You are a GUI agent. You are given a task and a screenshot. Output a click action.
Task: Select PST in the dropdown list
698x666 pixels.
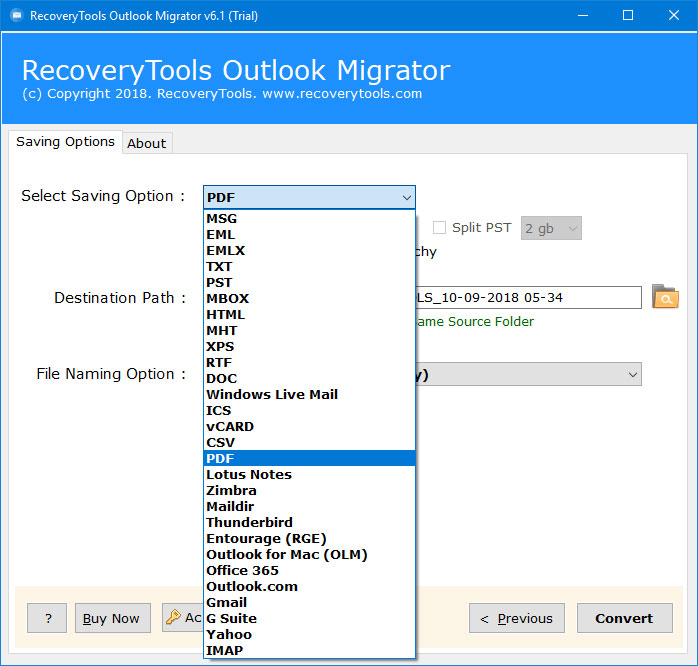click(309, 283)
